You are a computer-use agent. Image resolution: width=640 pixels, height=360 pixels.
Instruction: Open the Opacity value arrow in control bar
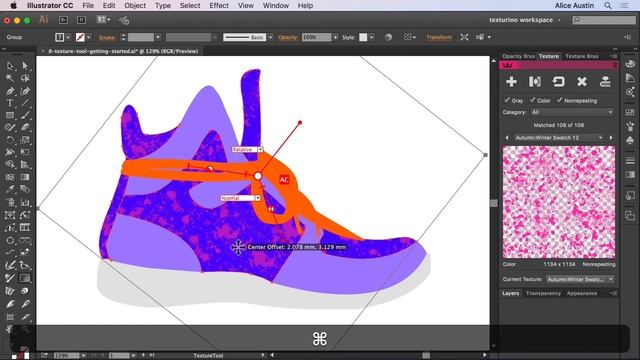tap(336, 37)
